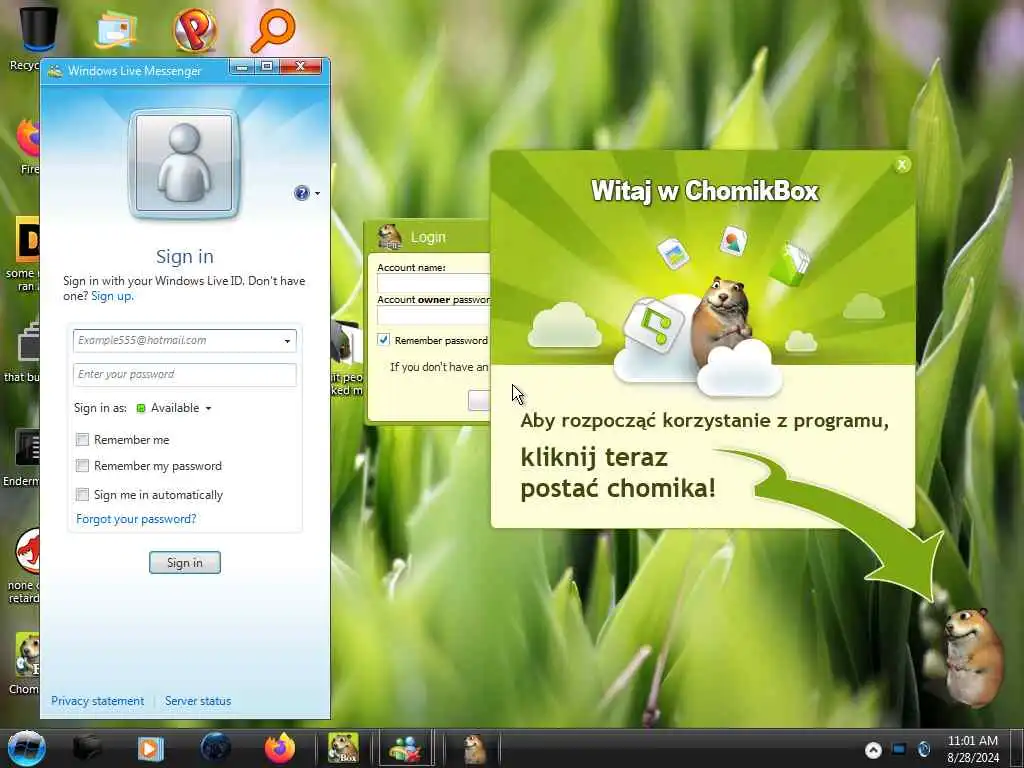
Task: Open the orange magnifier desktop icon
Action: point(273,29)
